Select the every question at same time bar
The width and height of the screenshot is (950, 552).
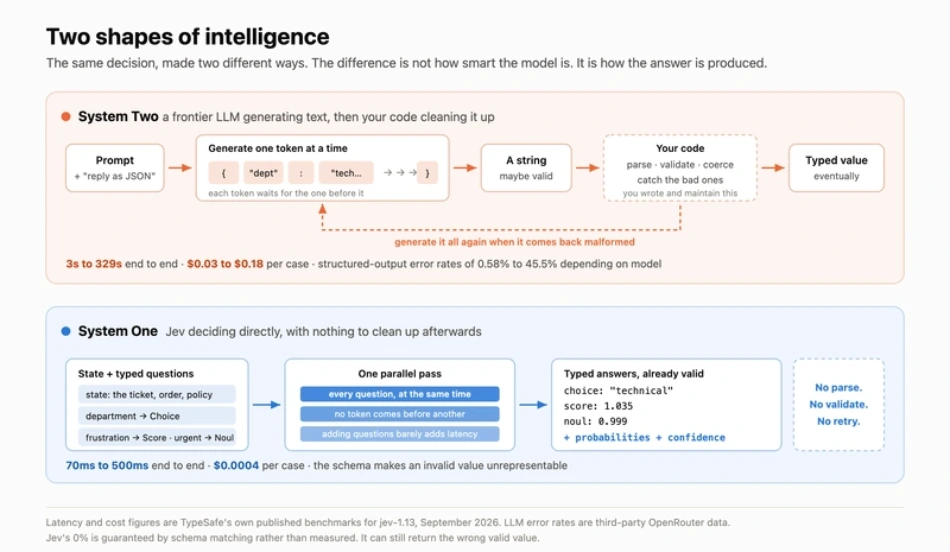(x=400, y=394)
